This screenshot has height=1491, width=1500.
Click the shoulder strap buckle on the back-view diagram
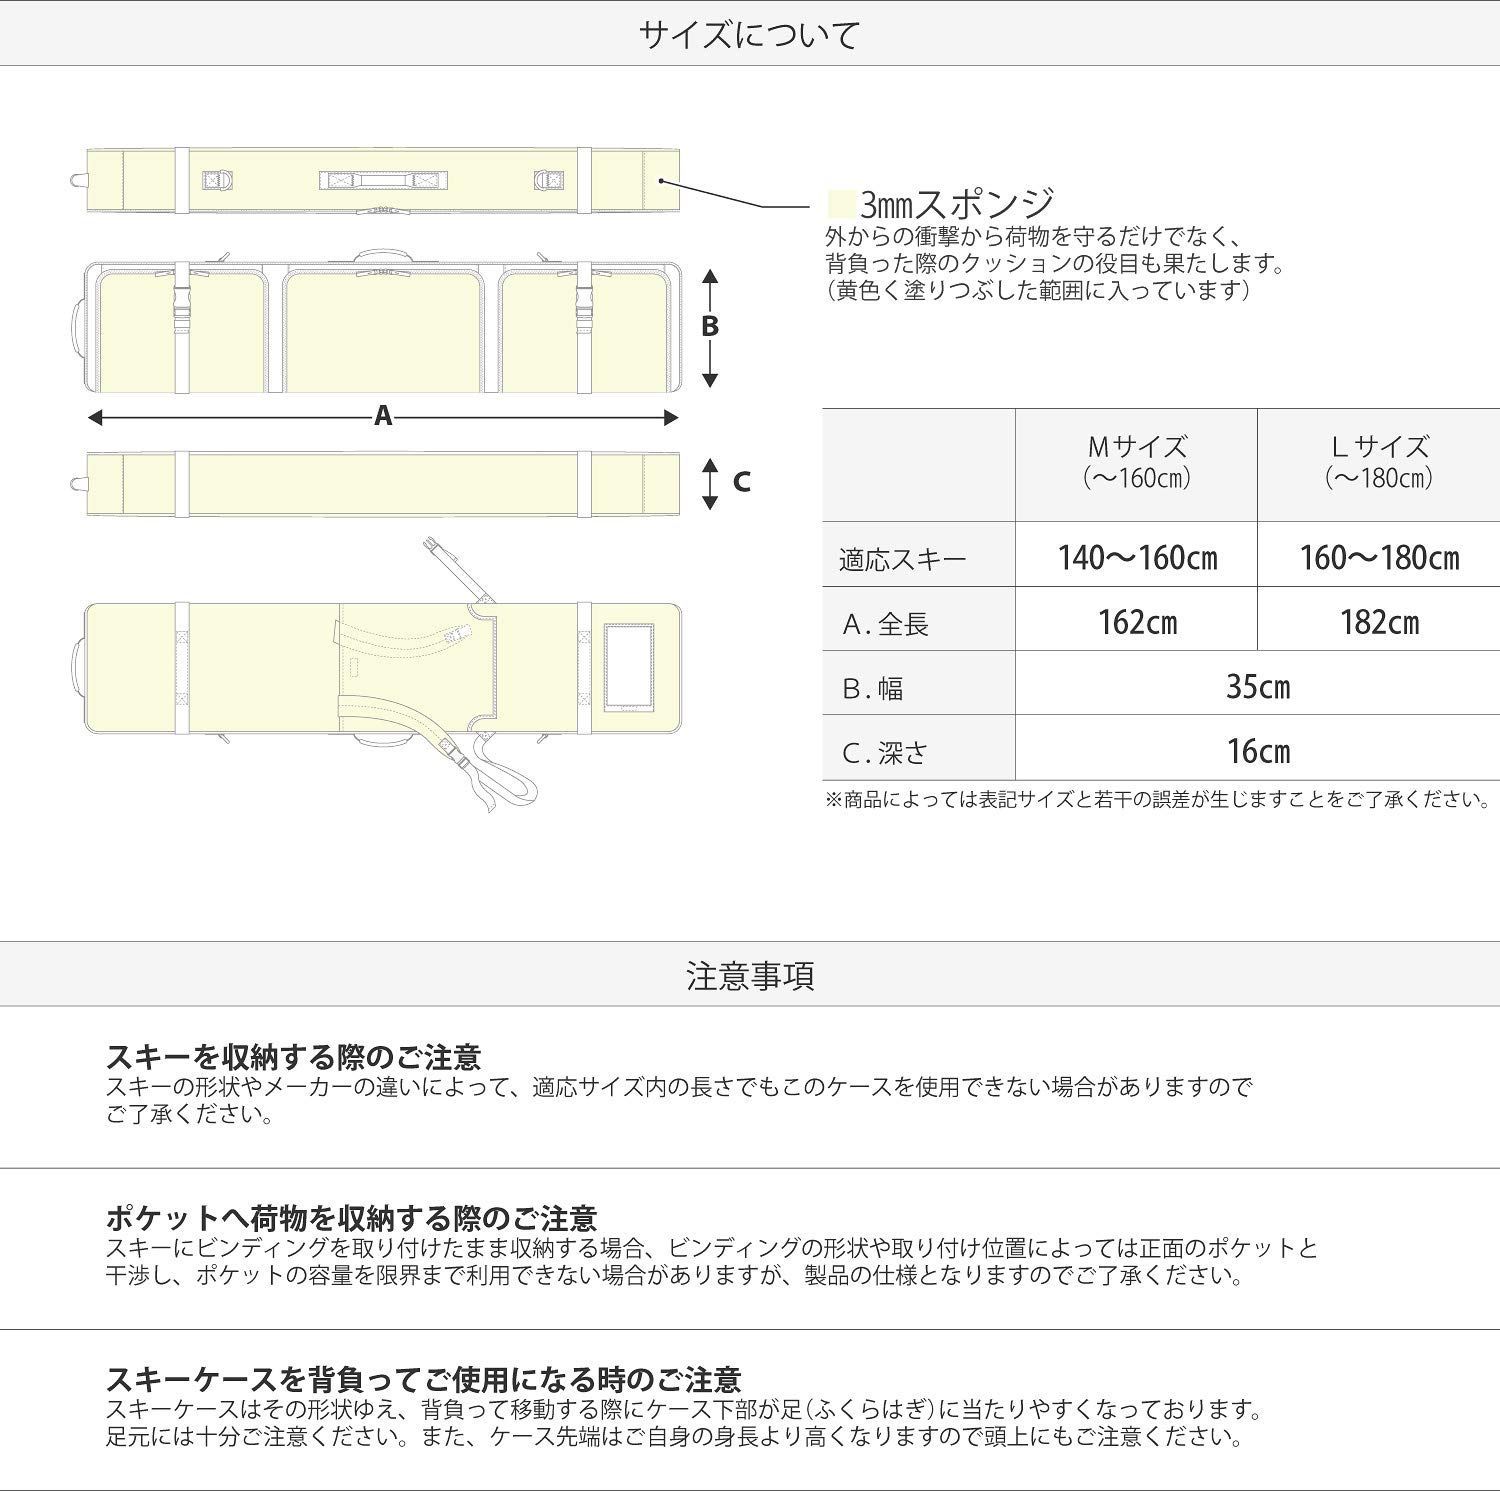pos(456,635)
